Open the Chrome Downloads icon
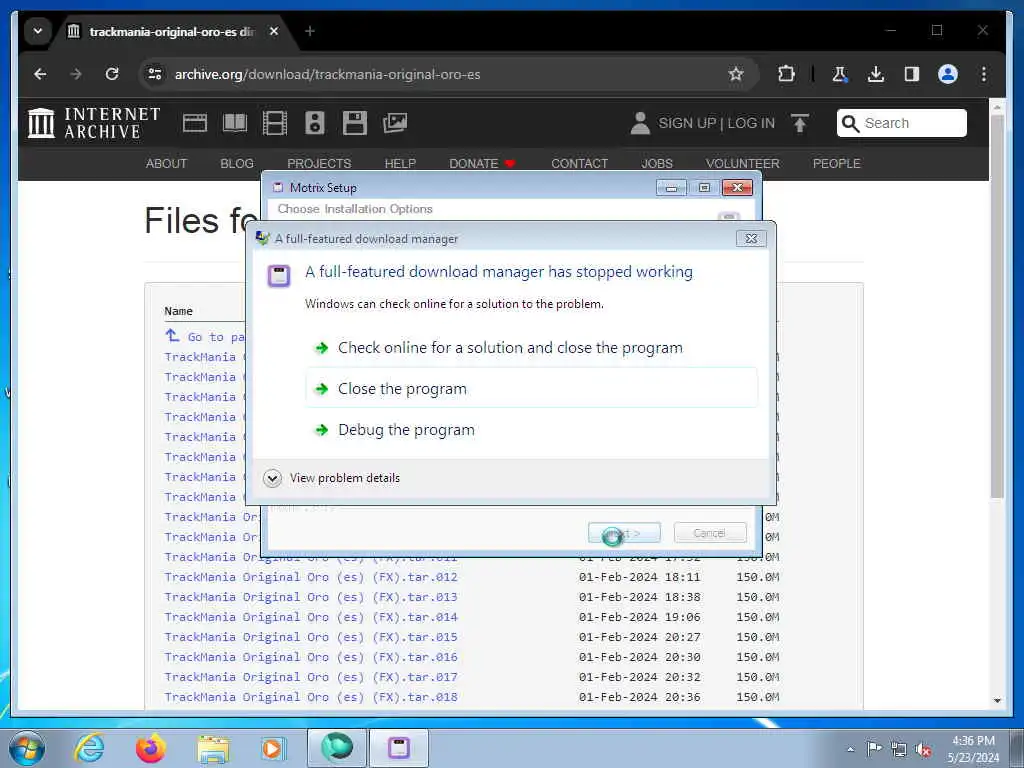Screen dimensions: 1024x768 click(x=876, y=74)
